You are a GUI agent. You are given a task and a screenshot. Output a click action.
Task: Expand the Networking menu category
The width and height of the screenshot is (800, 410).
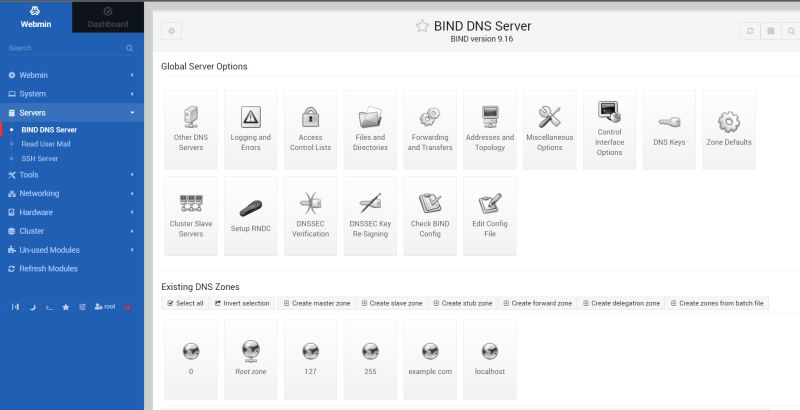(72, 194)
